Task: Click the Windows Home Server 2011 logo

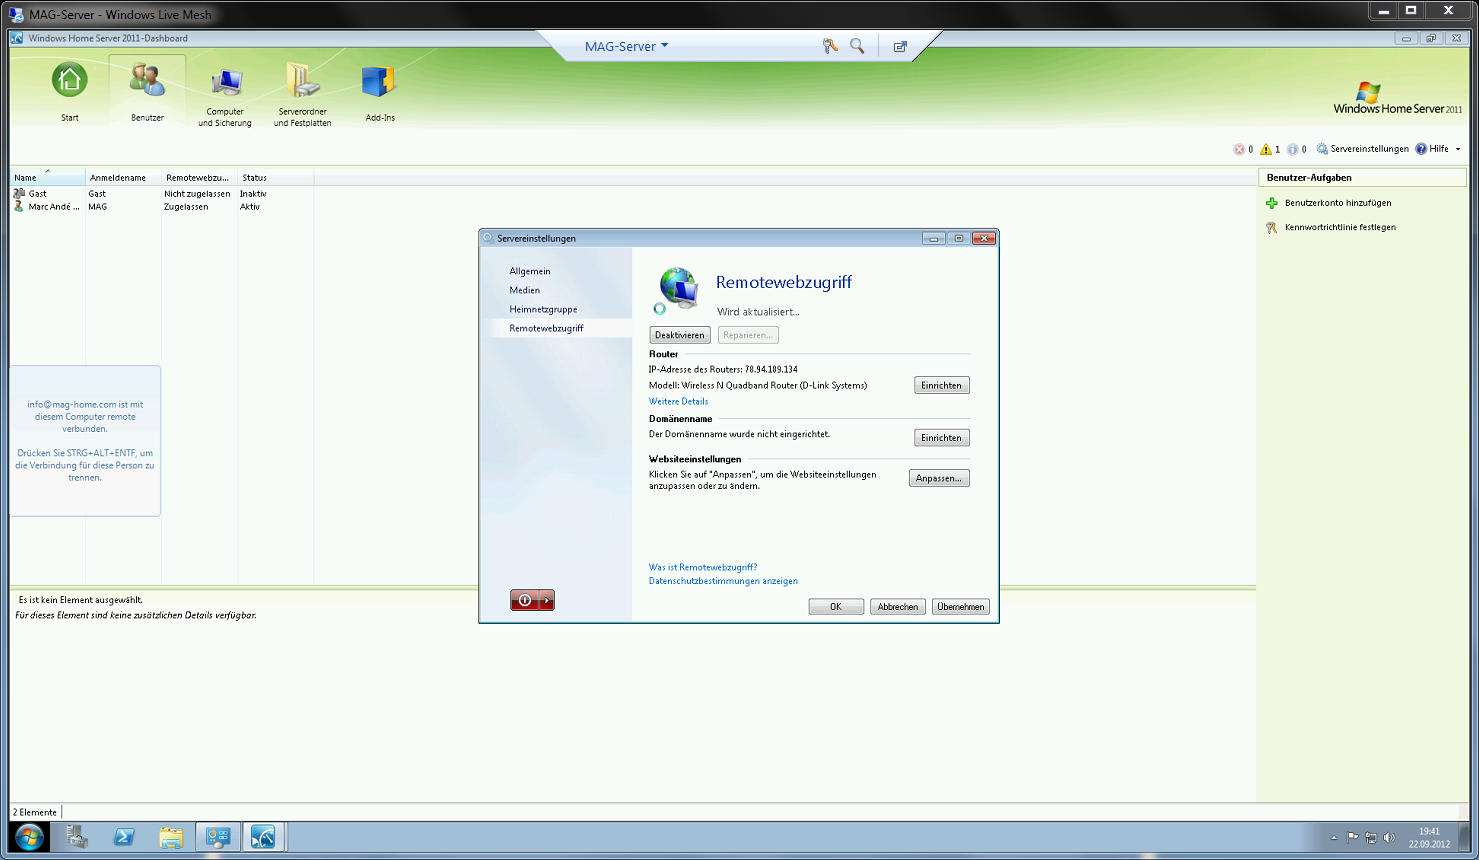Action: pos(1397,99)
